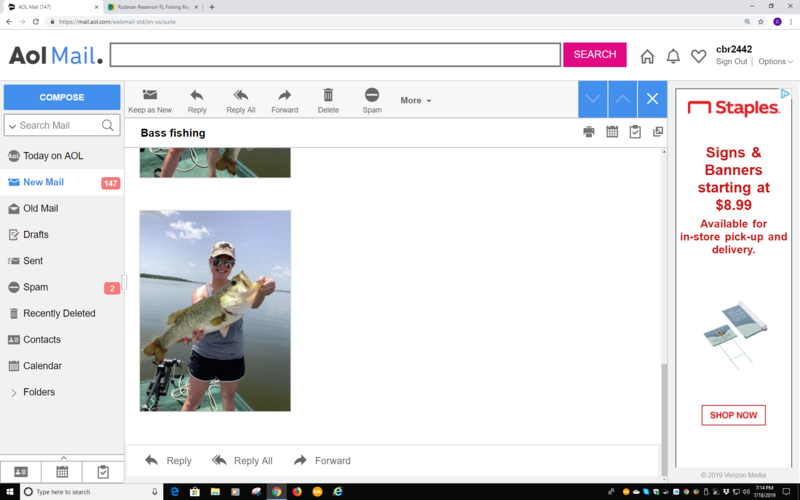Open the Options dropdown
This screenshot has height=500, width=800.
pos(775,61)
